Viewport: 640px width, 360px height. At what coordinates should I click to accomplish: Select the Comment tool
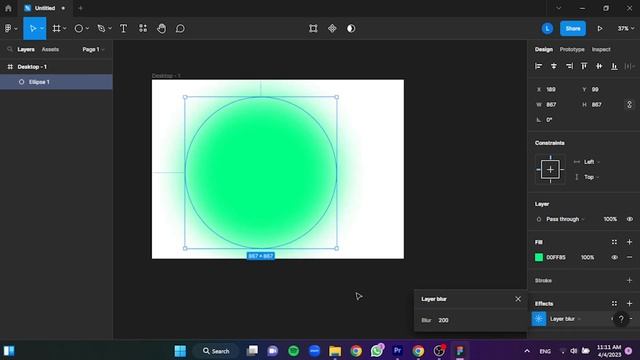pyautogui.click(x=180, y=29)
